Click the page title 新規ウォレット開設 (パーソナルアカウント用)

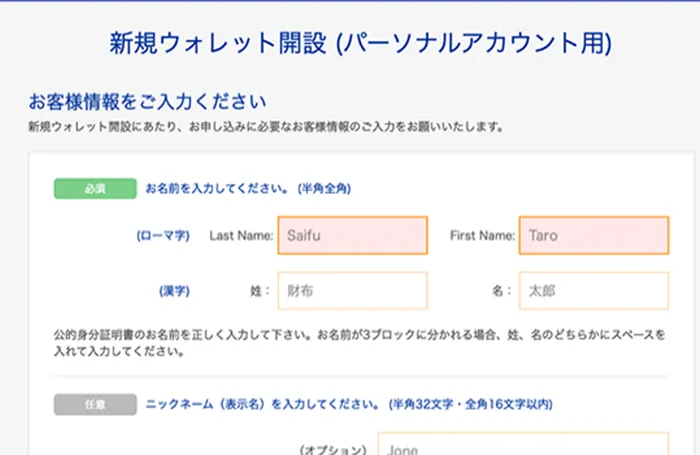coord(361,43)
